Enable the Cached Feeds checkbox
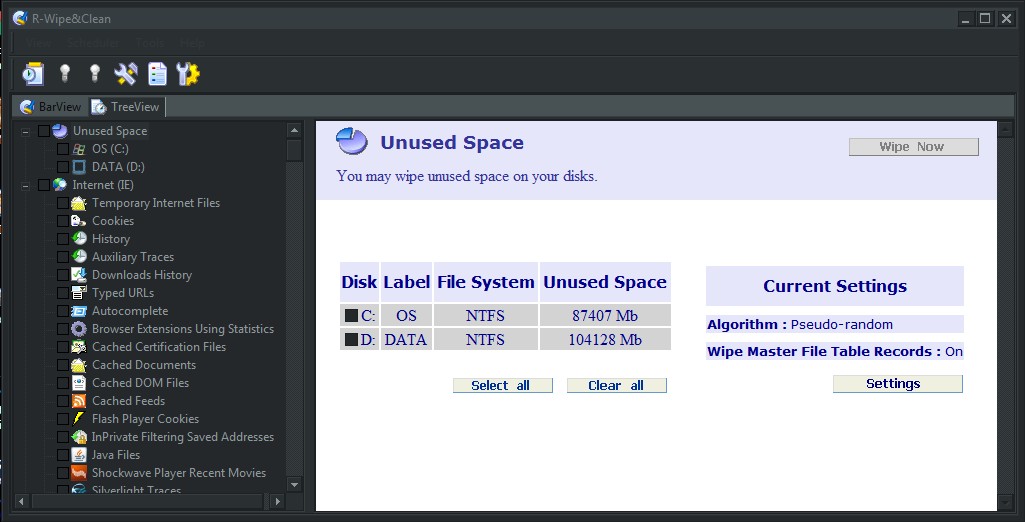Image resolution: width=1025 pixels, height=522 pixels. (x=63, y=401)
